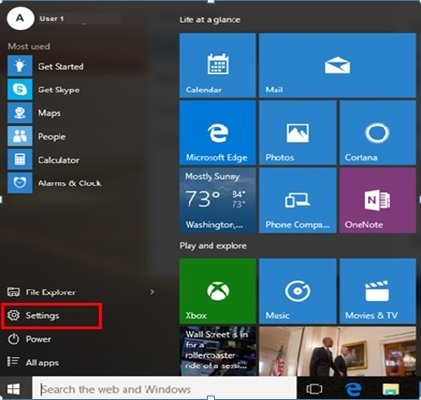The image size is (421, 400).
Task: Click the Most used label
Action: 29,46
